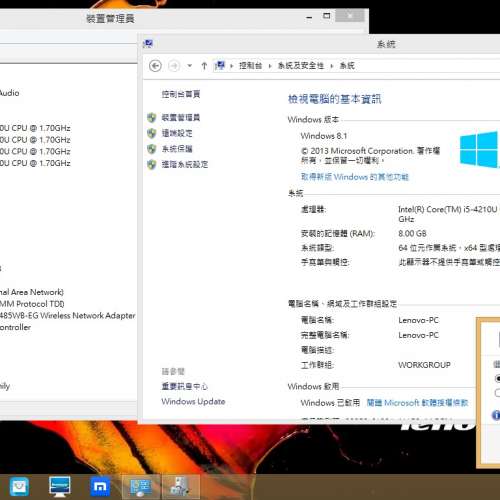Click the shield icon beside 裝置管理員

pos(152,117)
